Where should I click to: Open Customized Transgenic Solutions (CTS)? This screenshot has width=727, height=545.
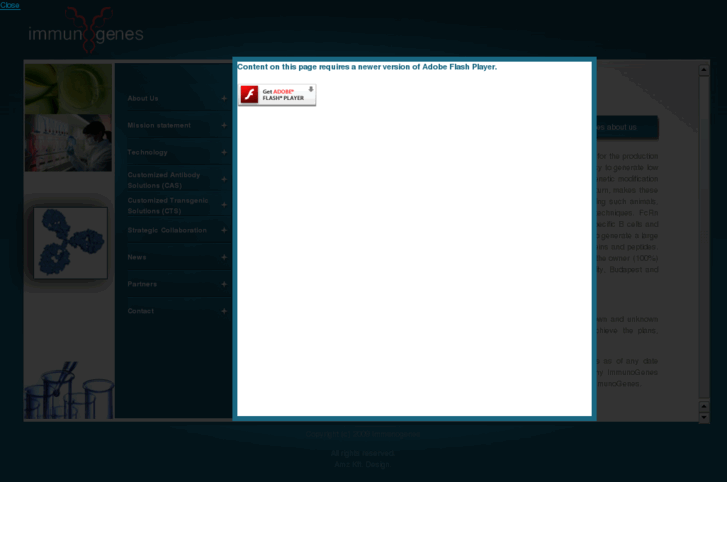tap(168, 205)
